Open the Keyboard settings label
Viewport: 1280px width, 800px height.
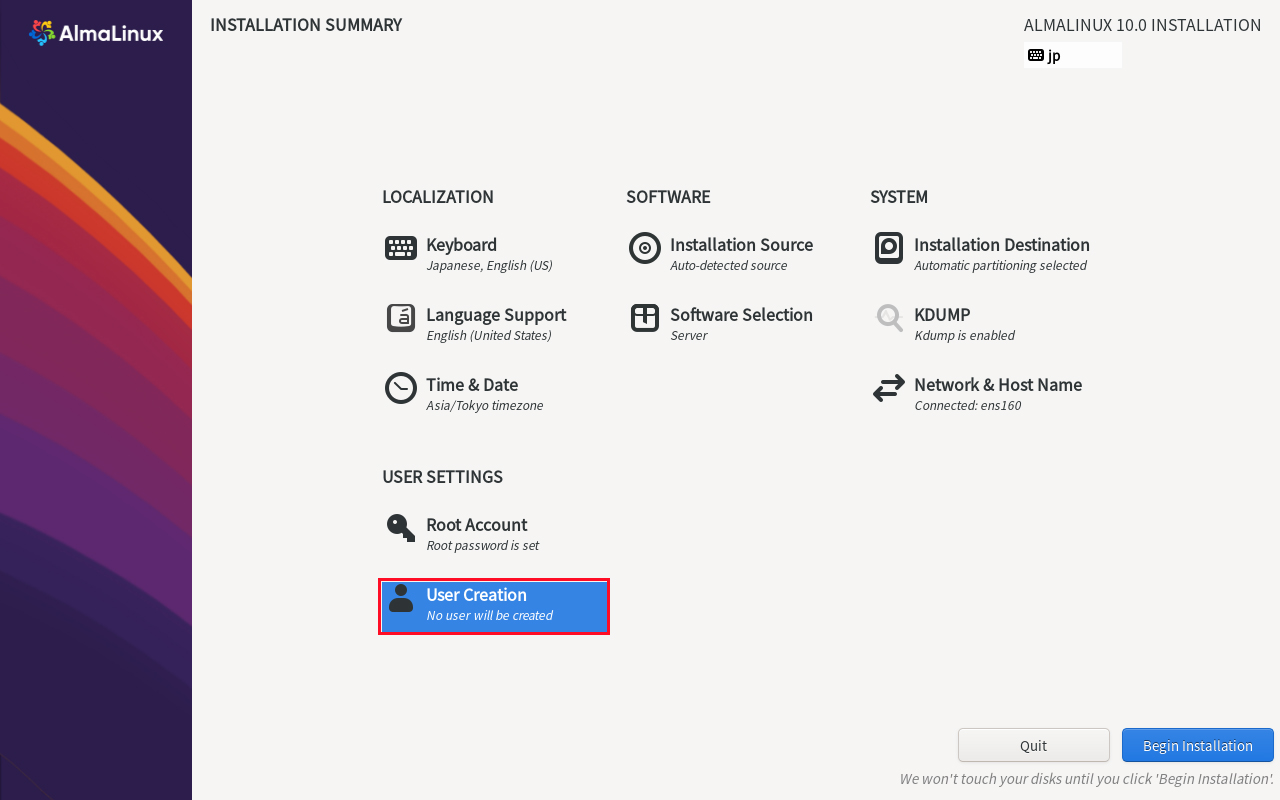(x=461, y=245)
